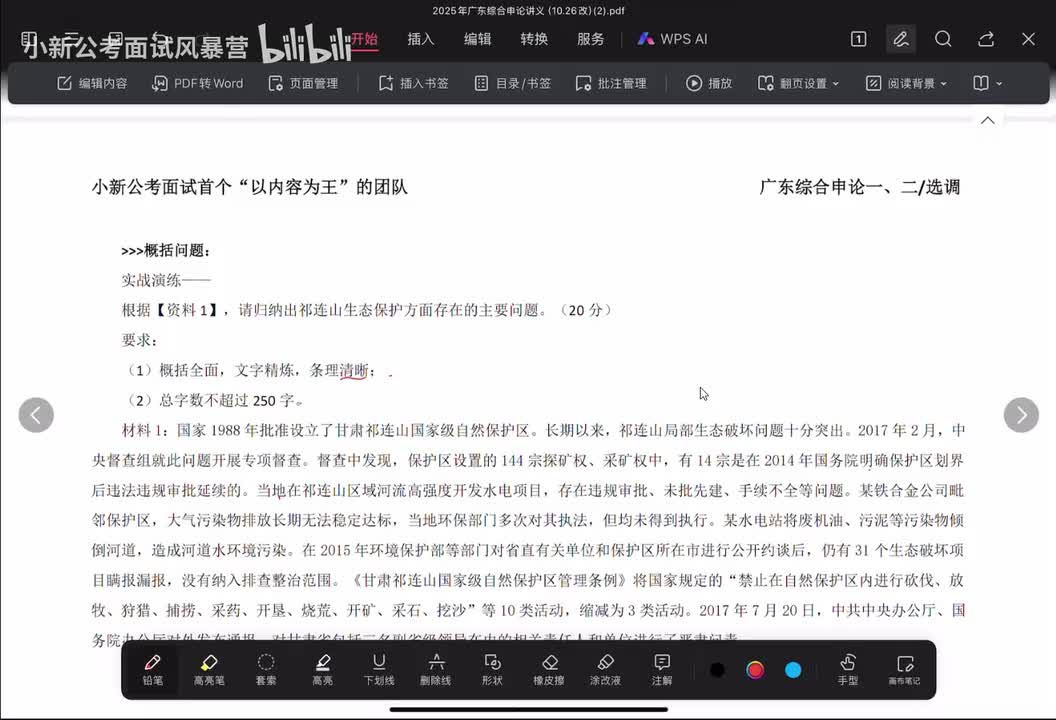Select the 高亮笔 highlighter pen tool
This screenshot has height=720, width=1056.
(x=209, y=669)
